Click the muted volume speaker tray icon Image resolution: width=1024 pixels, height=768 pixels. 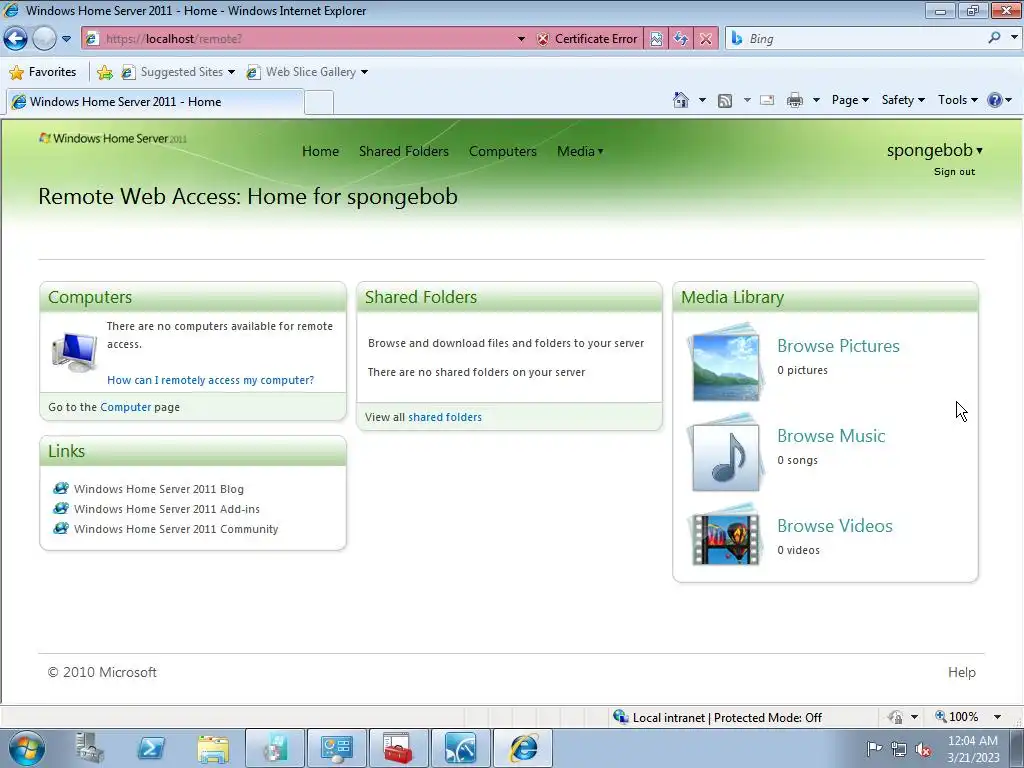923,748
